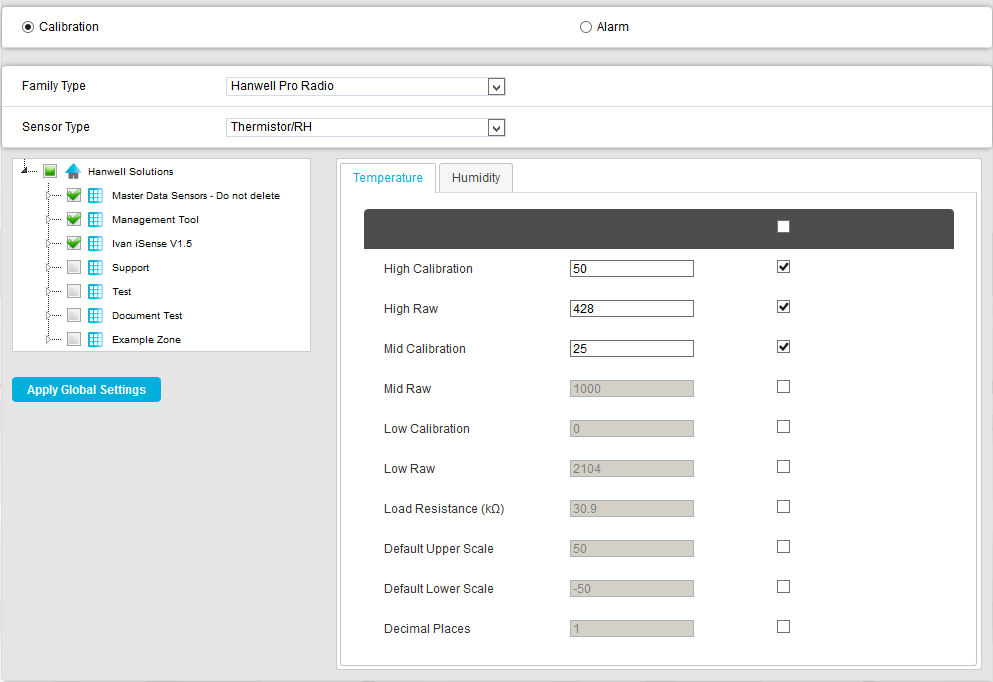Click the Document Test grid icon
This screenshot has height=682, width=993.
coord(96,316)
